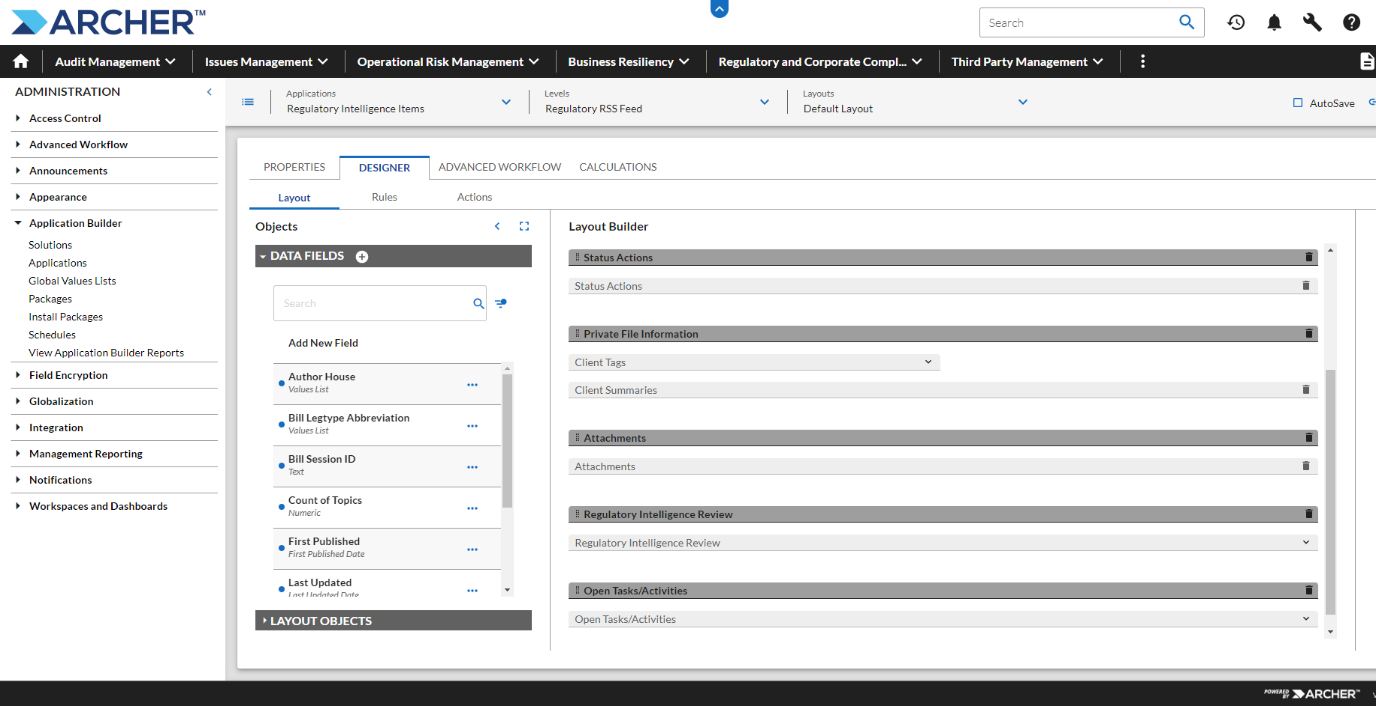
Task: Switch to the Properties tab
Action: (294, 167)
